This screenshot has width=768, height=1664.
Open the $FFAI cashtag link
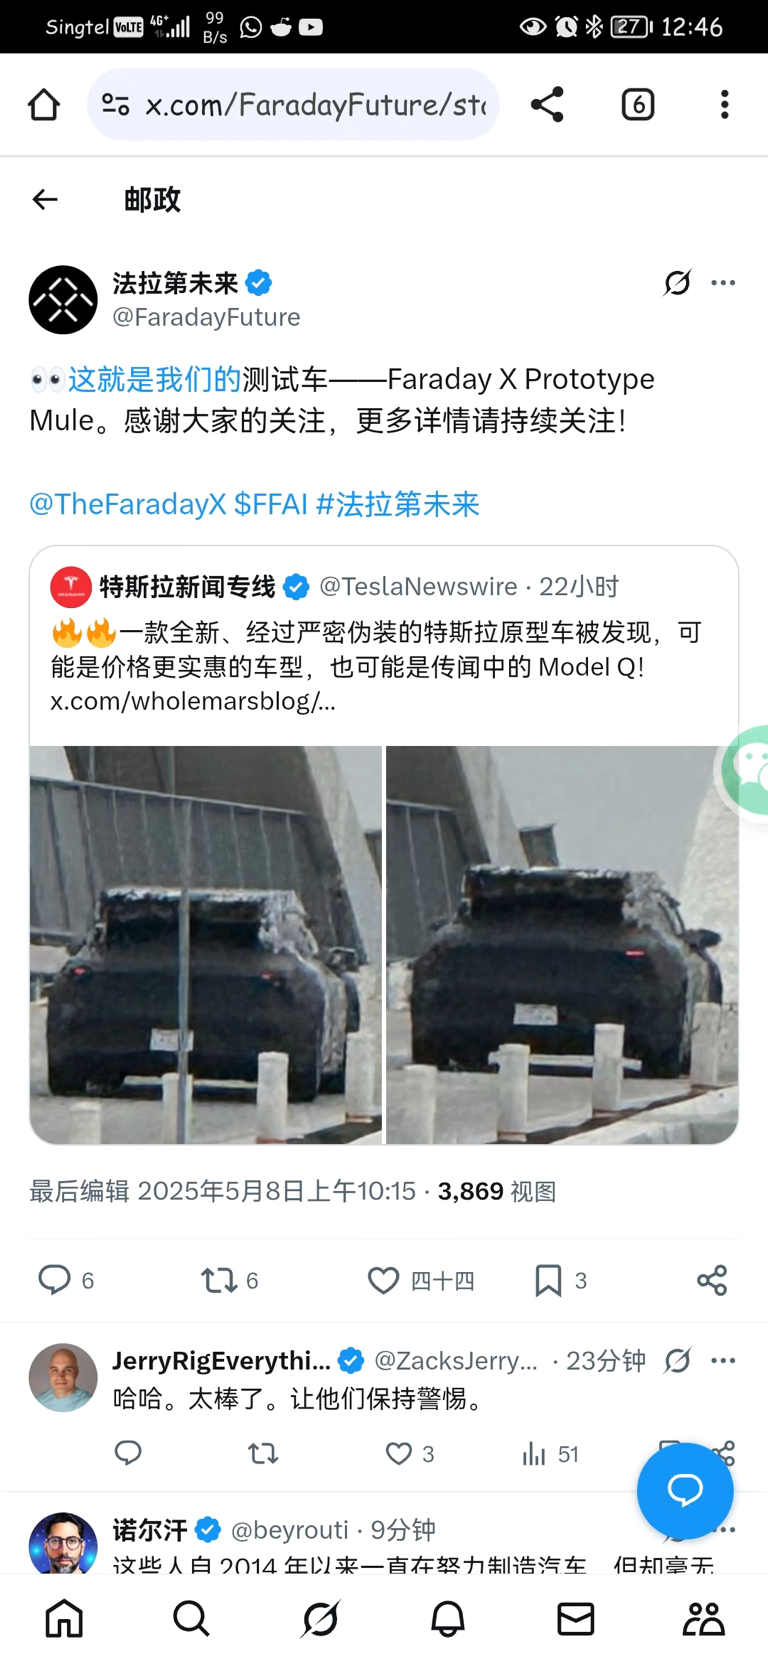(x=271, y=504)
